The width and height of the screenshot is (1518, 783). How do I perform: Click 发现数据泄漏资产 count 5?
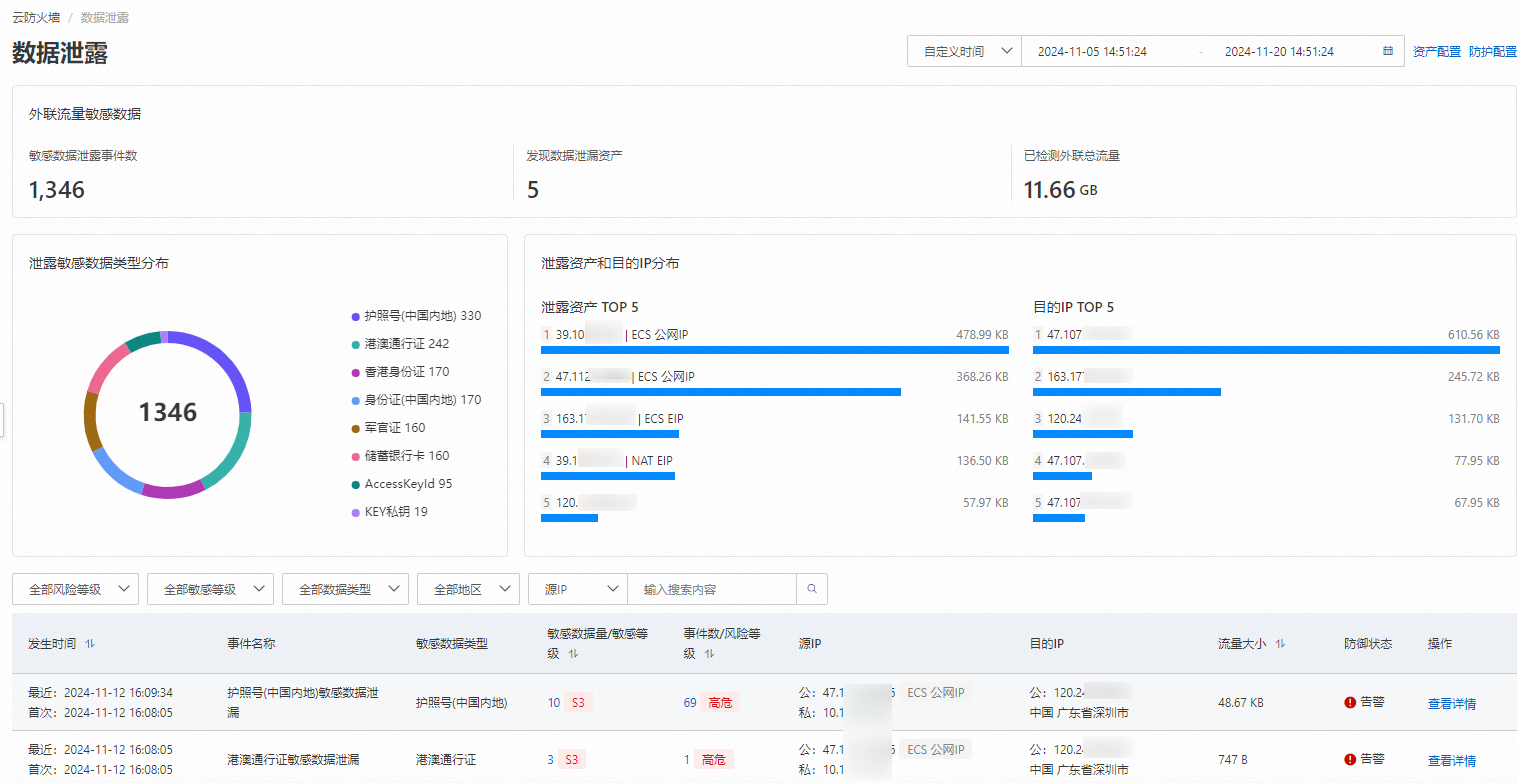coord(533,190)
